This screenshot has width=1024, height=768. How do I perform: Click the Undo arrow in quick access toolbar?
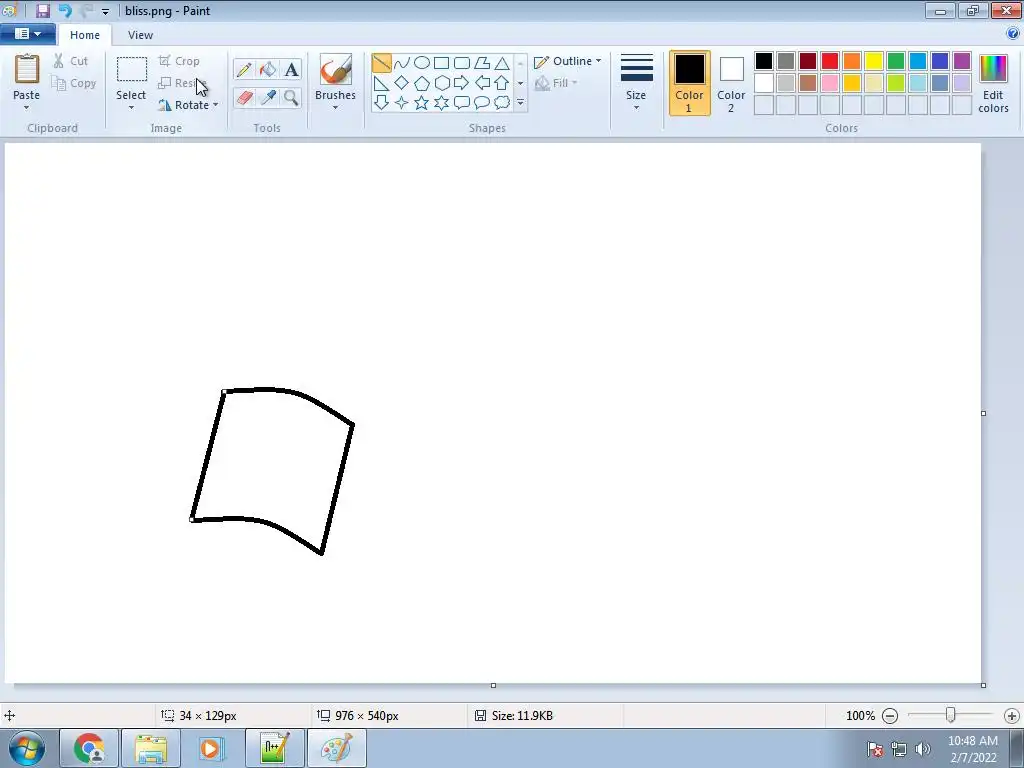click(x=65, y=10)
